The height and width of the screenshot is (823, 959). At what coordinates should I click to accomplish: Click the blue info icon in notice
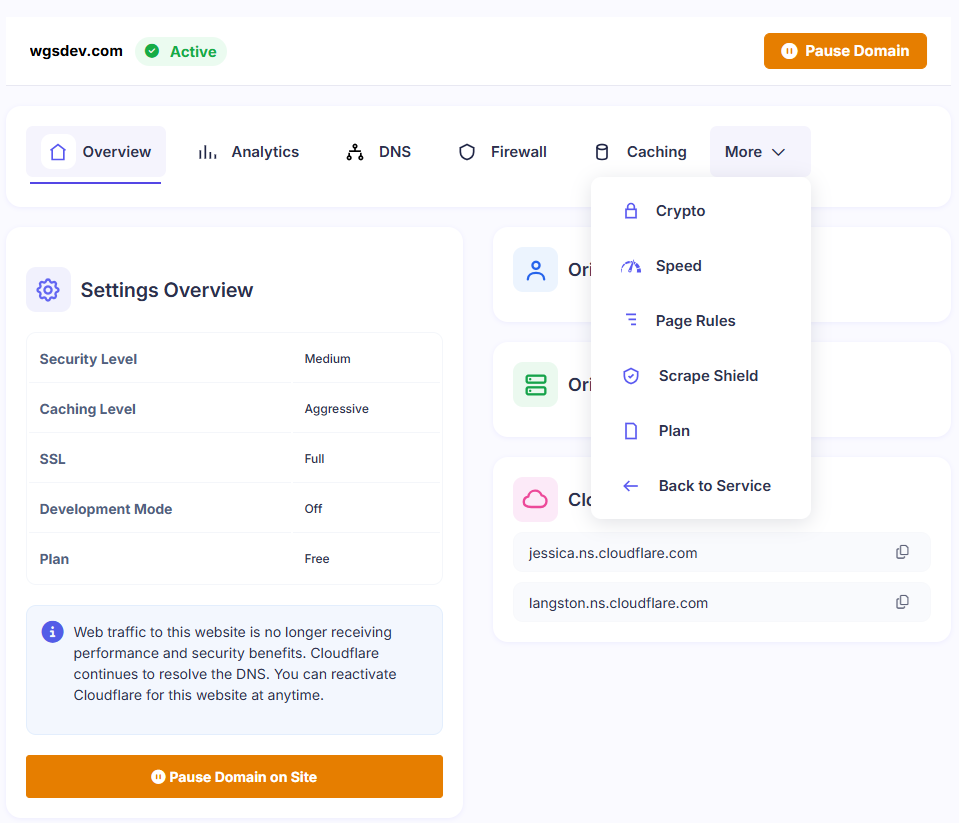click(x=53, y=632)
